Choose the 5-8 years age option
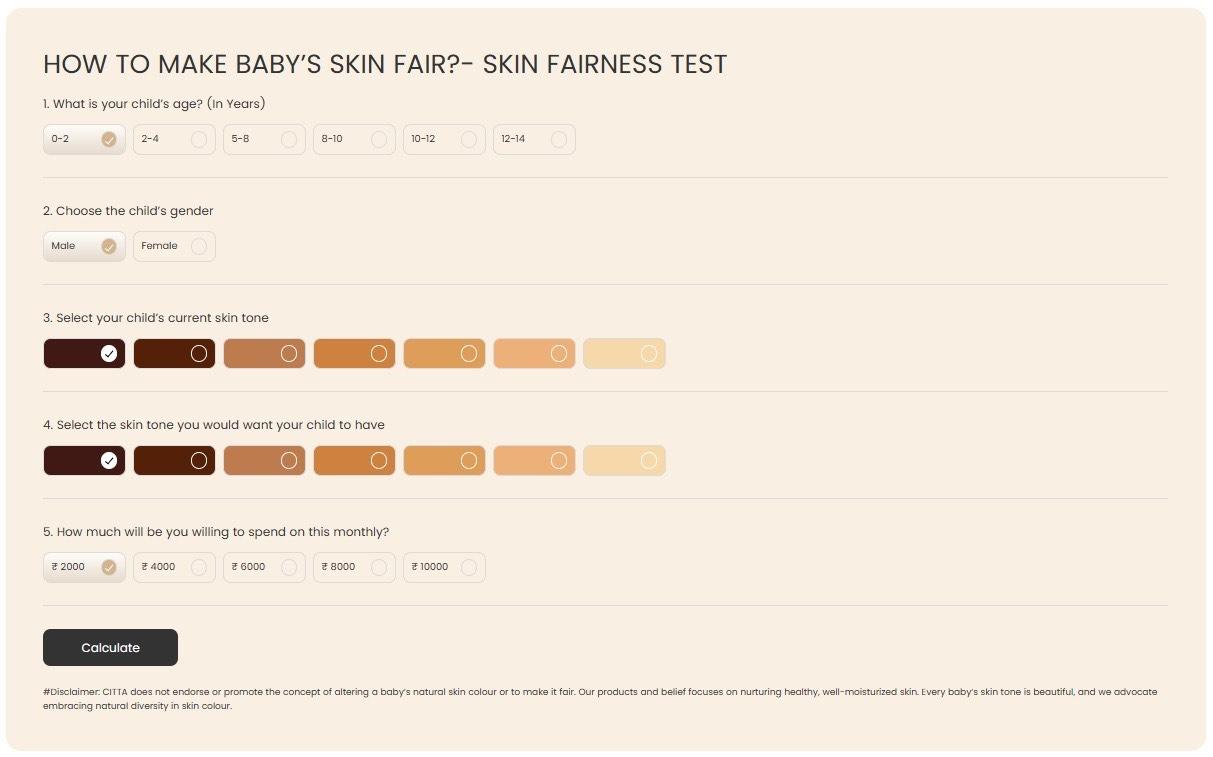 264,139
